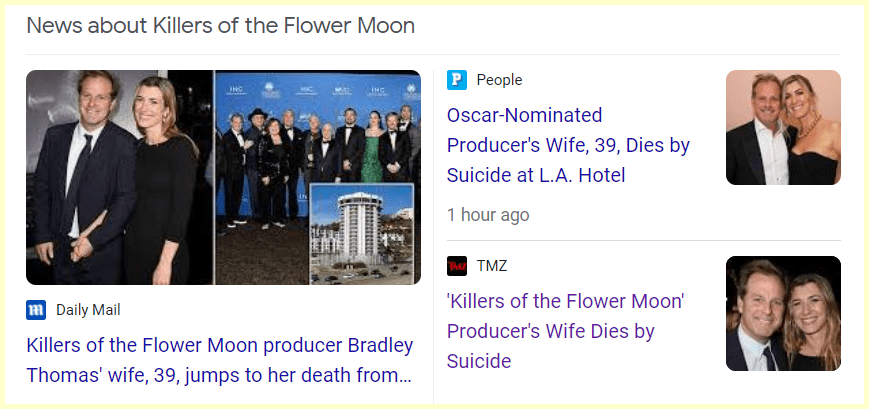Click the TMZ publisher logo icon

[x=457, y=266]
